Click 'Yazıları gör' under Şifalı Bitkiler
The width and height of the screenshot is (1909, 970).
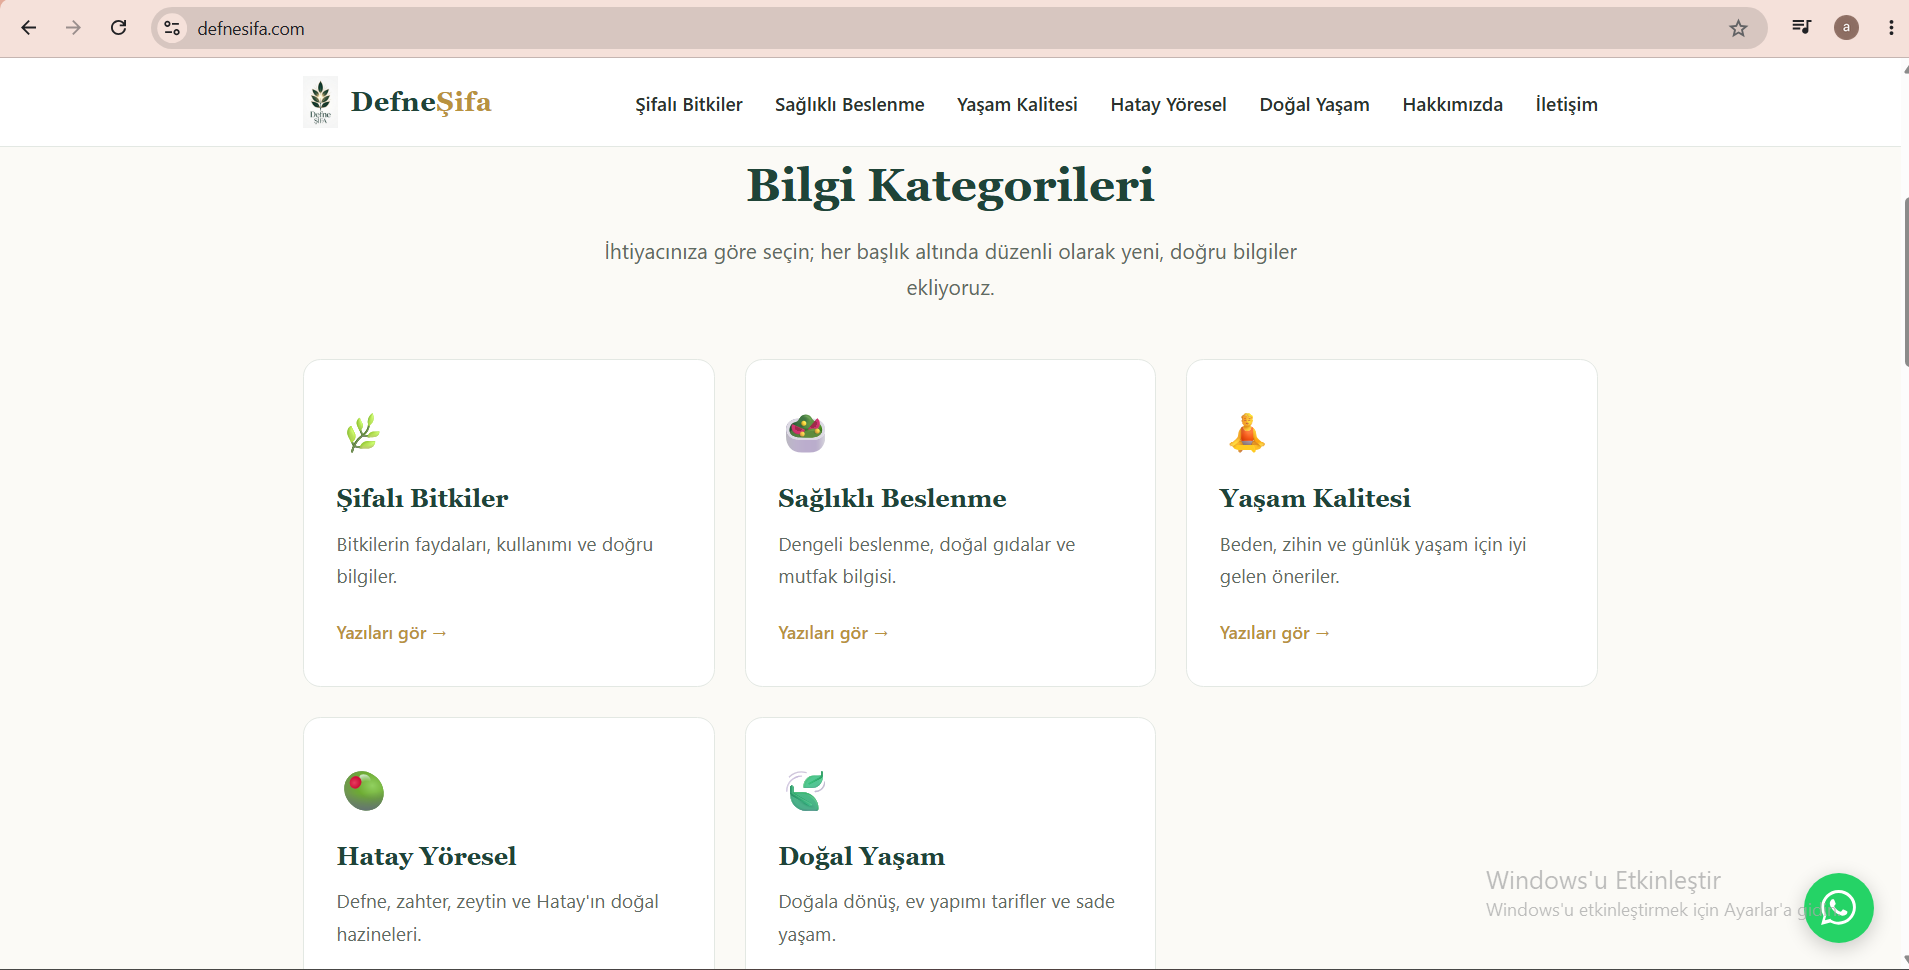click(x=391, y=633)
